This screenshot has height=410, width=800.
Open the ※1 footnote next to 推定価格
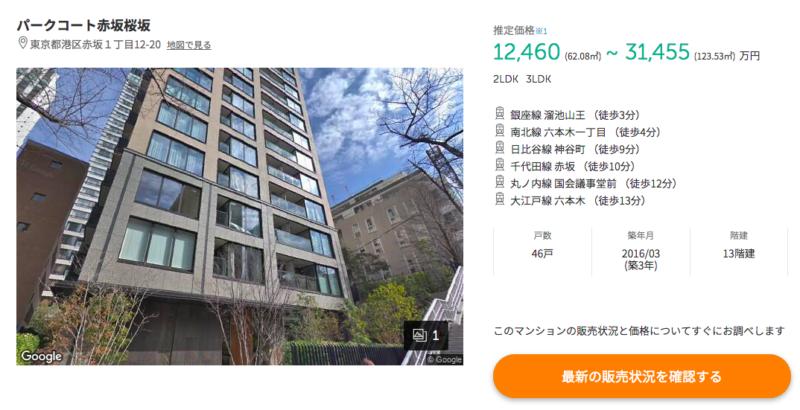541,31
